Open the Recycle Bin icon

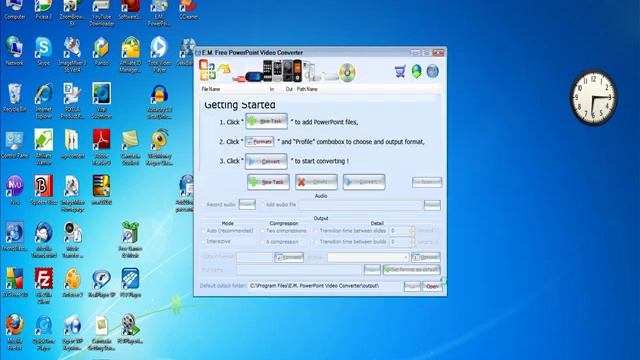point(15,98)
